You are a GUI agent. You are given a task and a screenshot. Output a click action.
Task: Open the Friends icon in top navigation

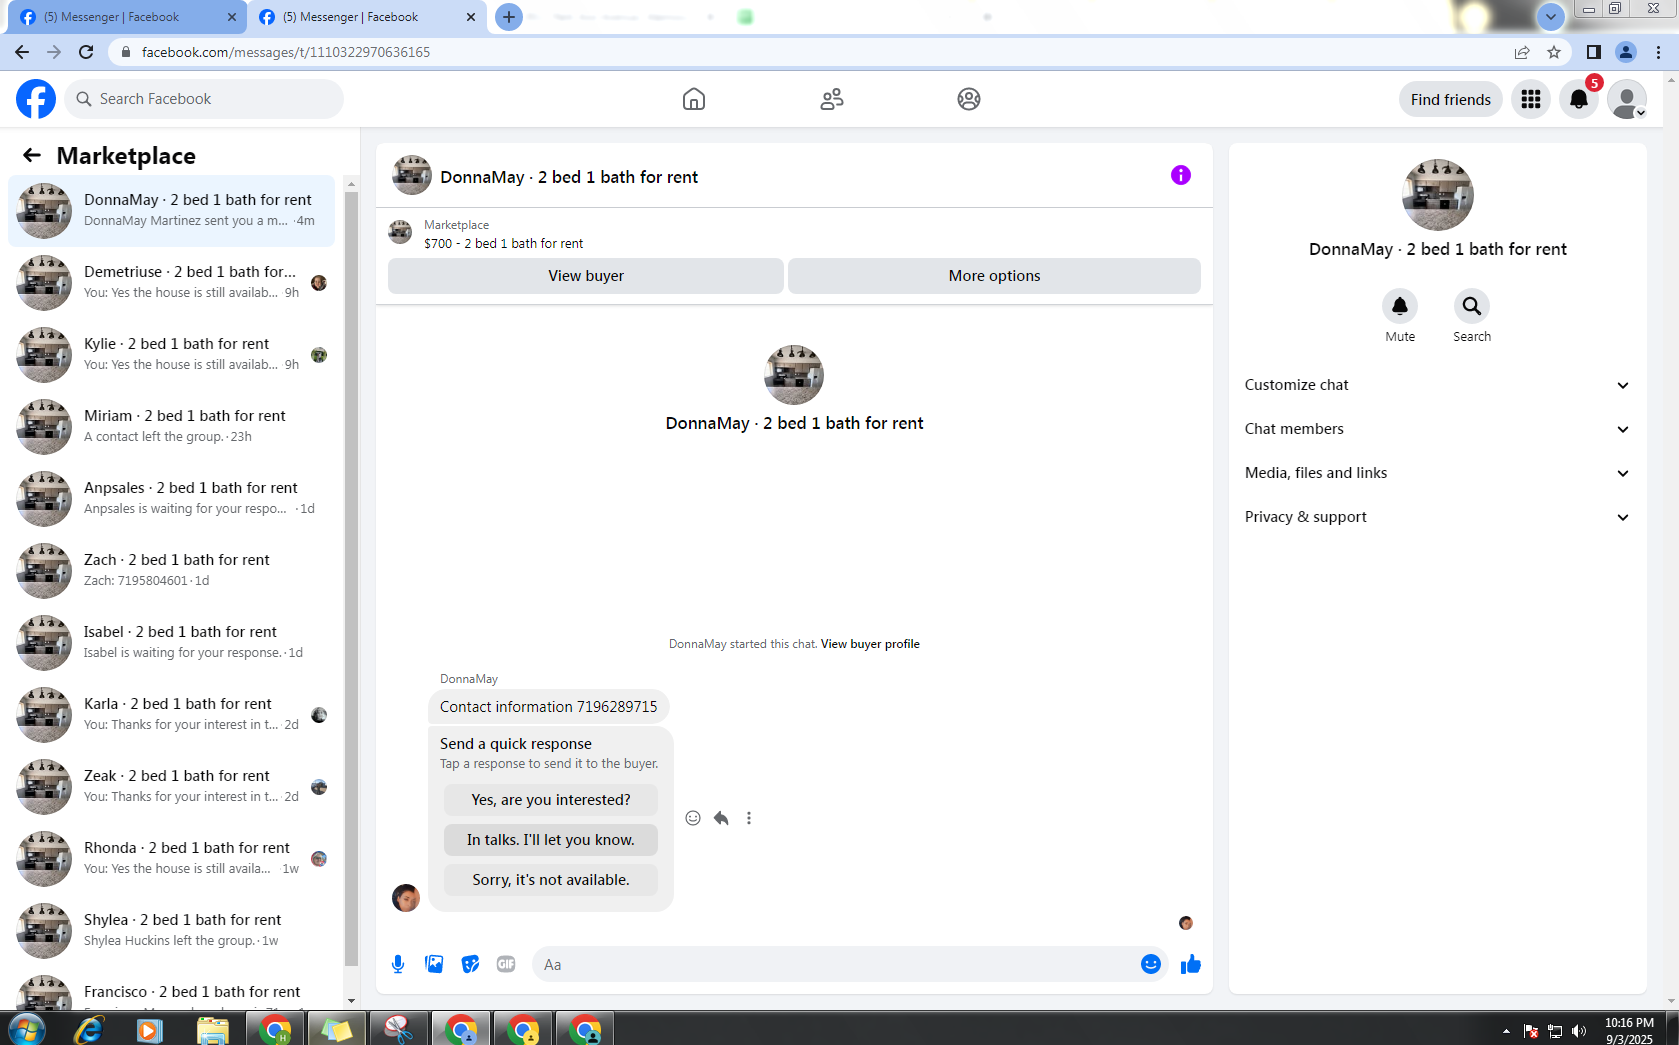click(832, 99)
